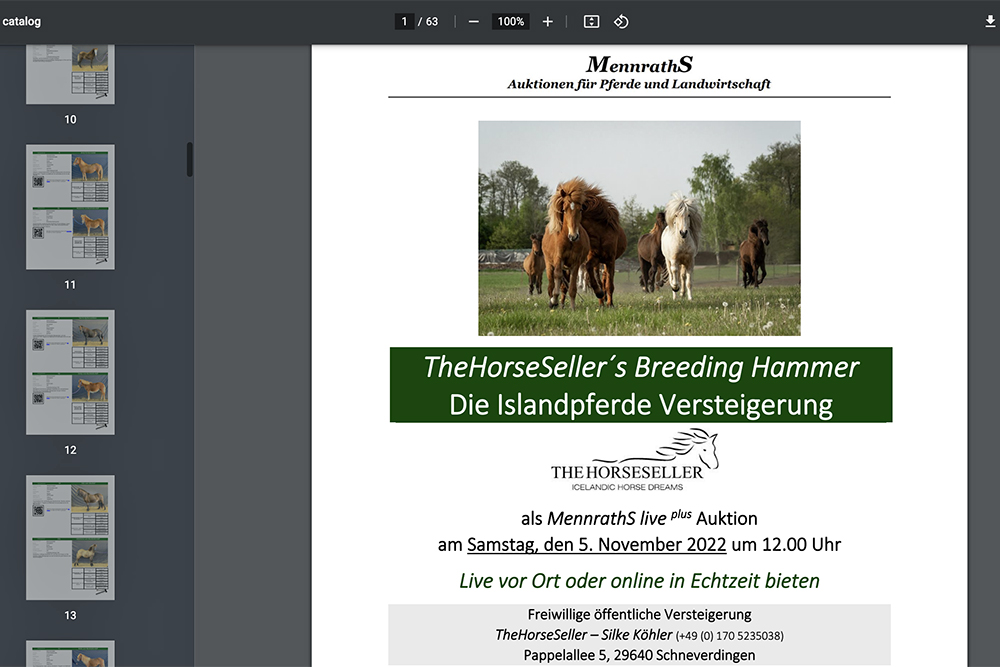
Task: Click the rotate counterclockwise icon
Action: [621, 22]
